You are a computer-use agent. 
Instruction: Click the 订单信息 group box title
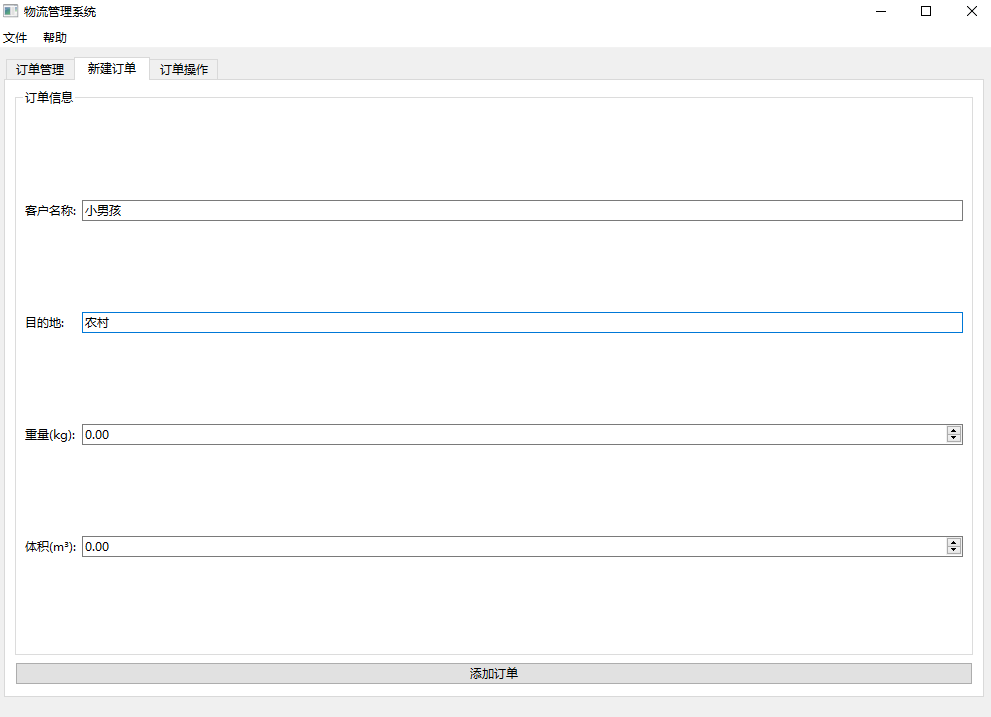pyautogui.click(x=49, y=98)
